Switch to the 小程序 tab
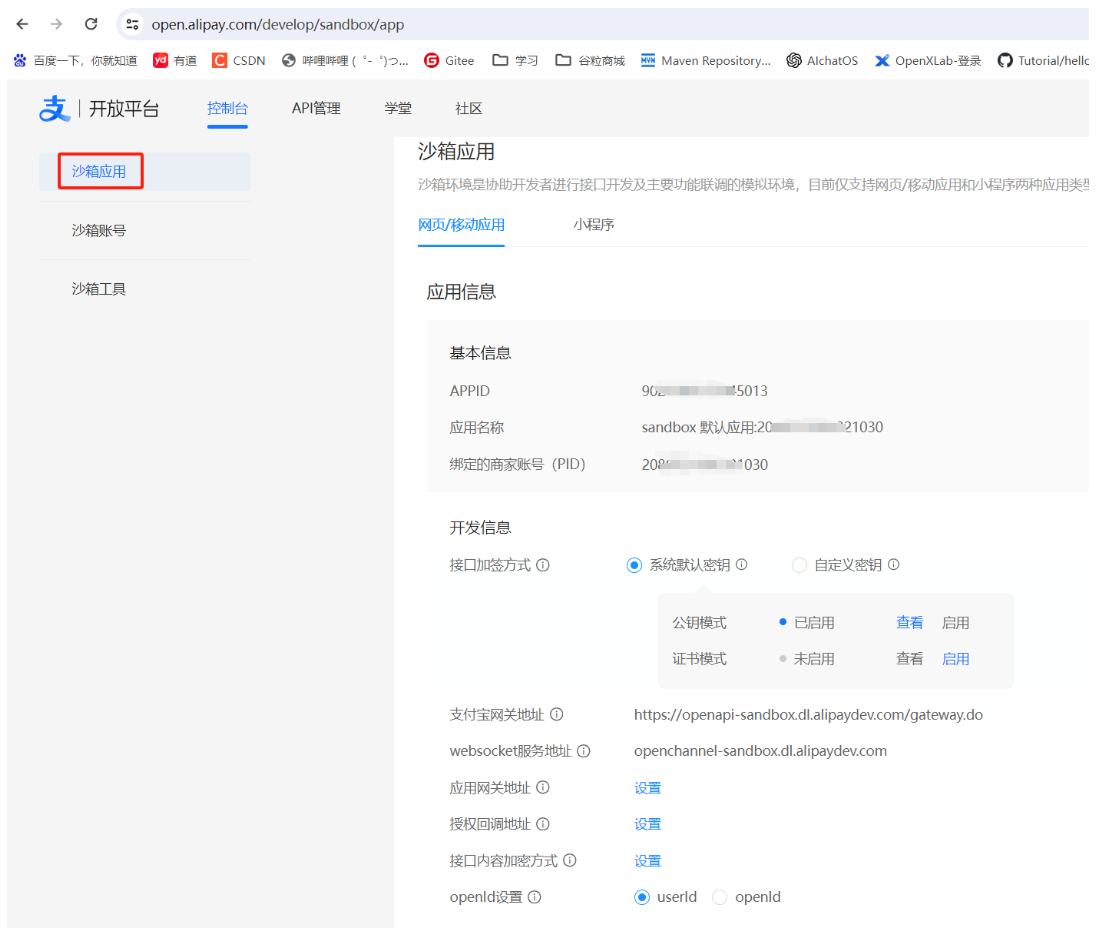Screen dimensions: 1111x938 (594, 225)
